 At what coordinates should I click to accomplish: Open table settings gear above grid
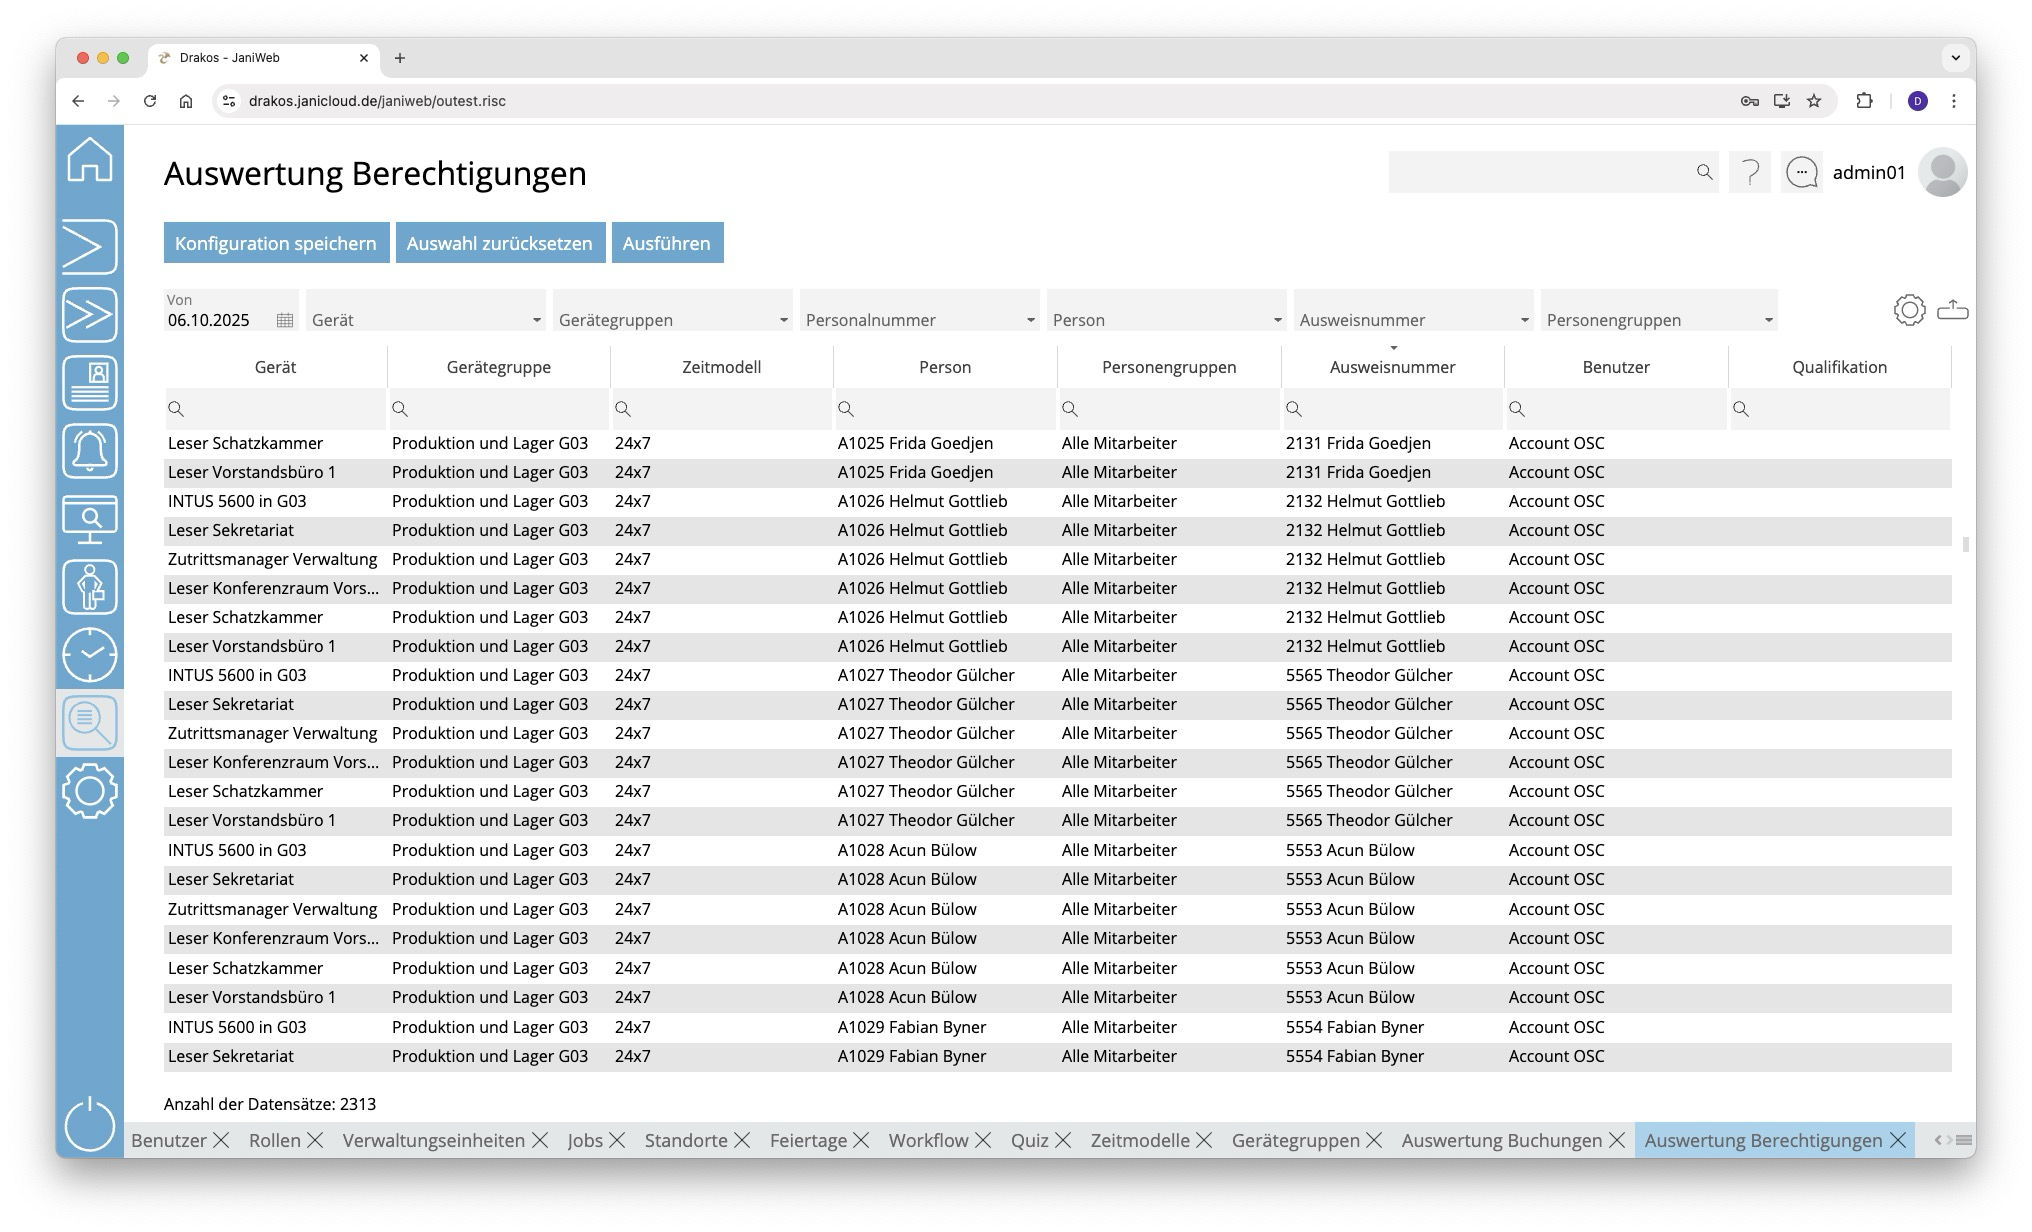tap(1909, 310)
